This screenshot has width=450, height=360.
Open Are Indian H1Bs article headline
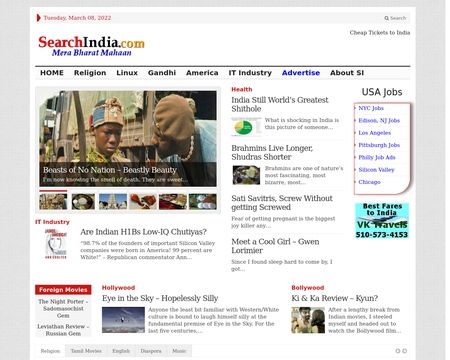[143, 232]
